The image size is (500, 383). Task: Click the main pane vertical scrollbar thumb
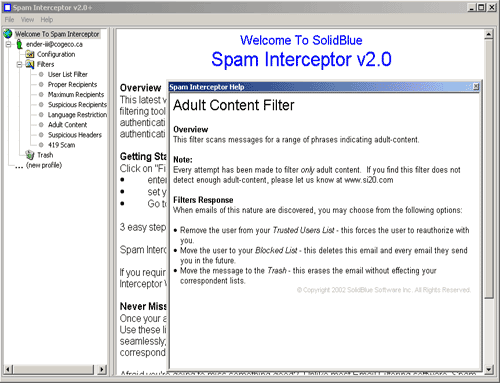click(489, 169)
